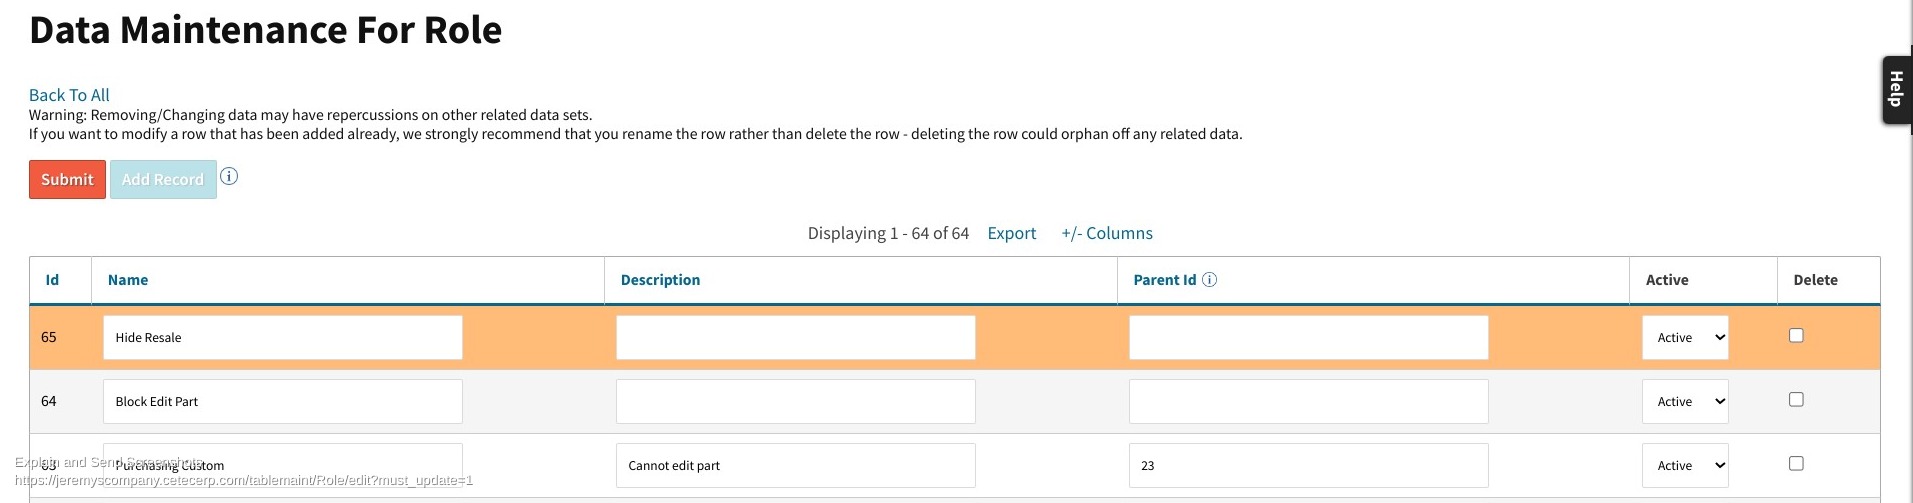Follow the Back To All link
Viewport: 1913px width, 503px height.
point(69,95)
